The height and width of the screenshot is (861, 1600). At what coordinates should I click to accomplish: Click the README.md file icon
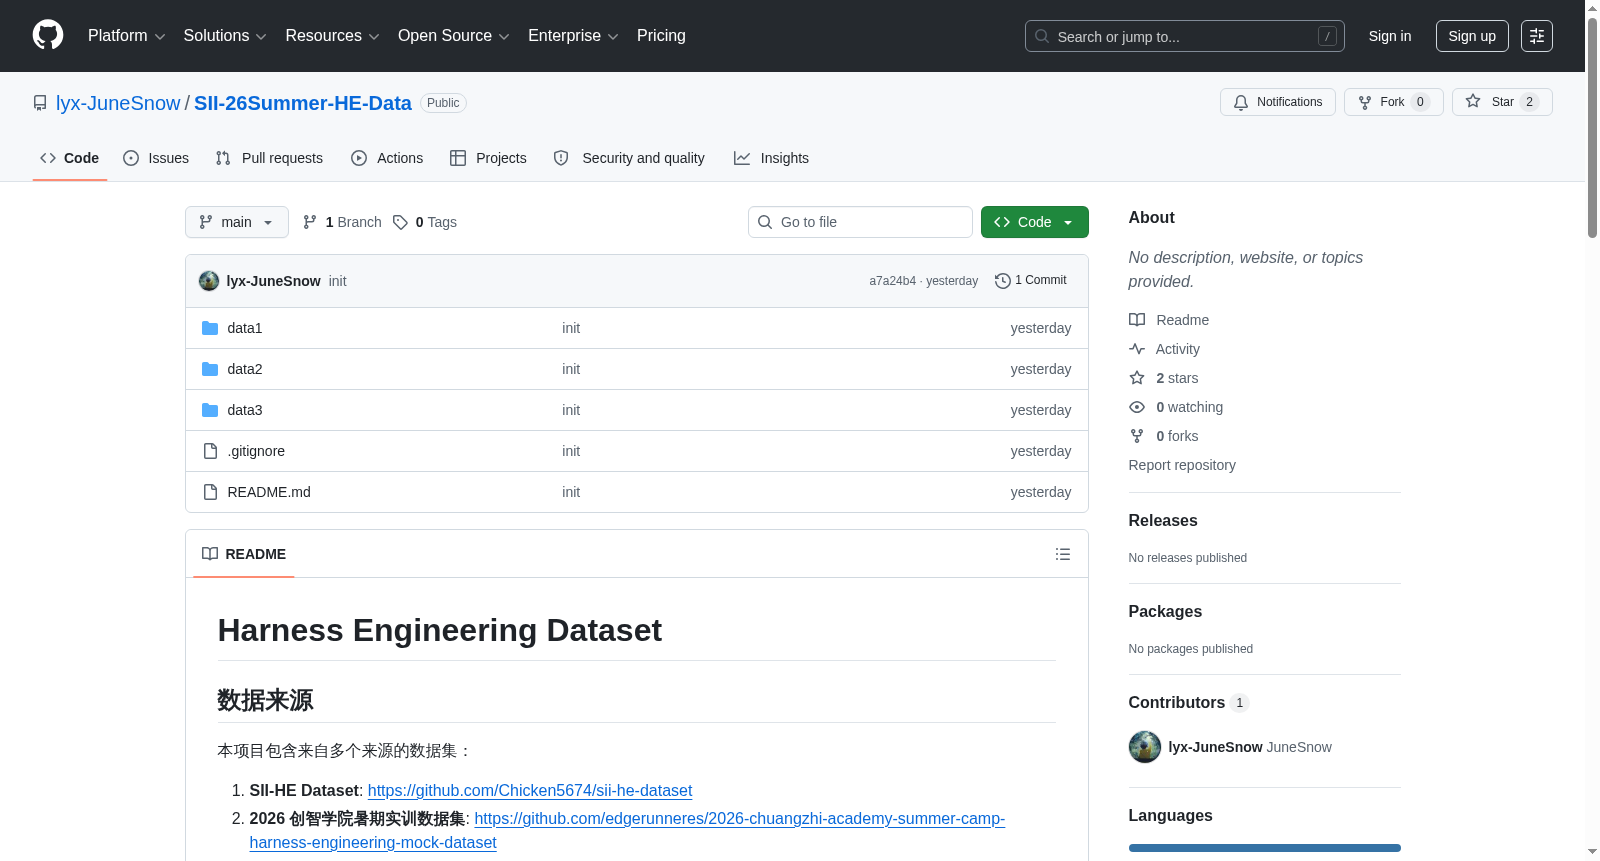[210, 492]
